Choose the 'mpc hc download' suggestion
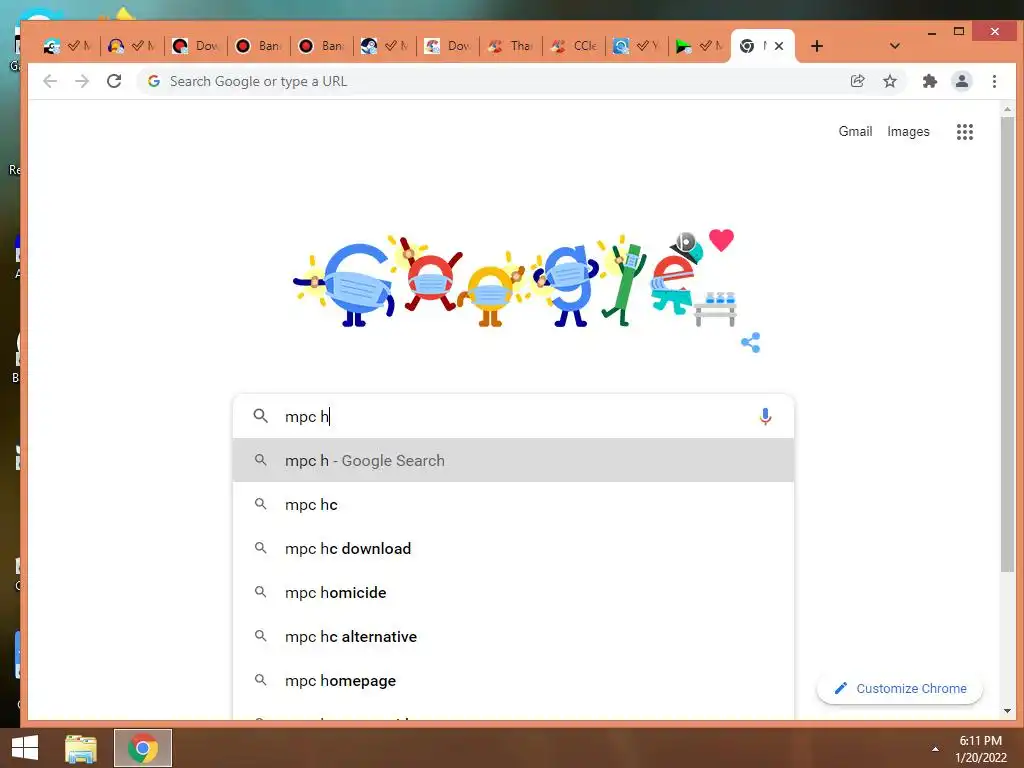 pyautogui.click(x=513, y=549)
